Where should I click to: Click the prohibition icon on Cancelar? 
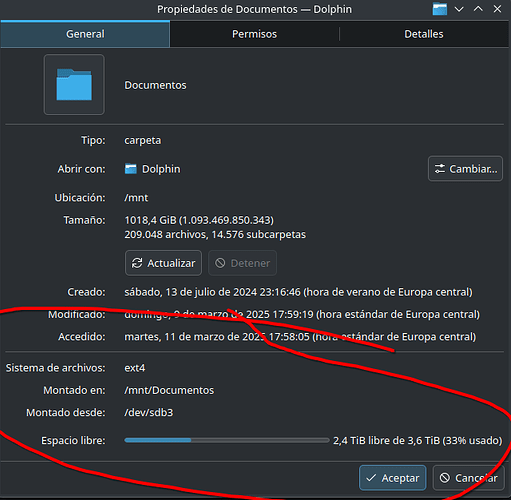pos(445,478)
